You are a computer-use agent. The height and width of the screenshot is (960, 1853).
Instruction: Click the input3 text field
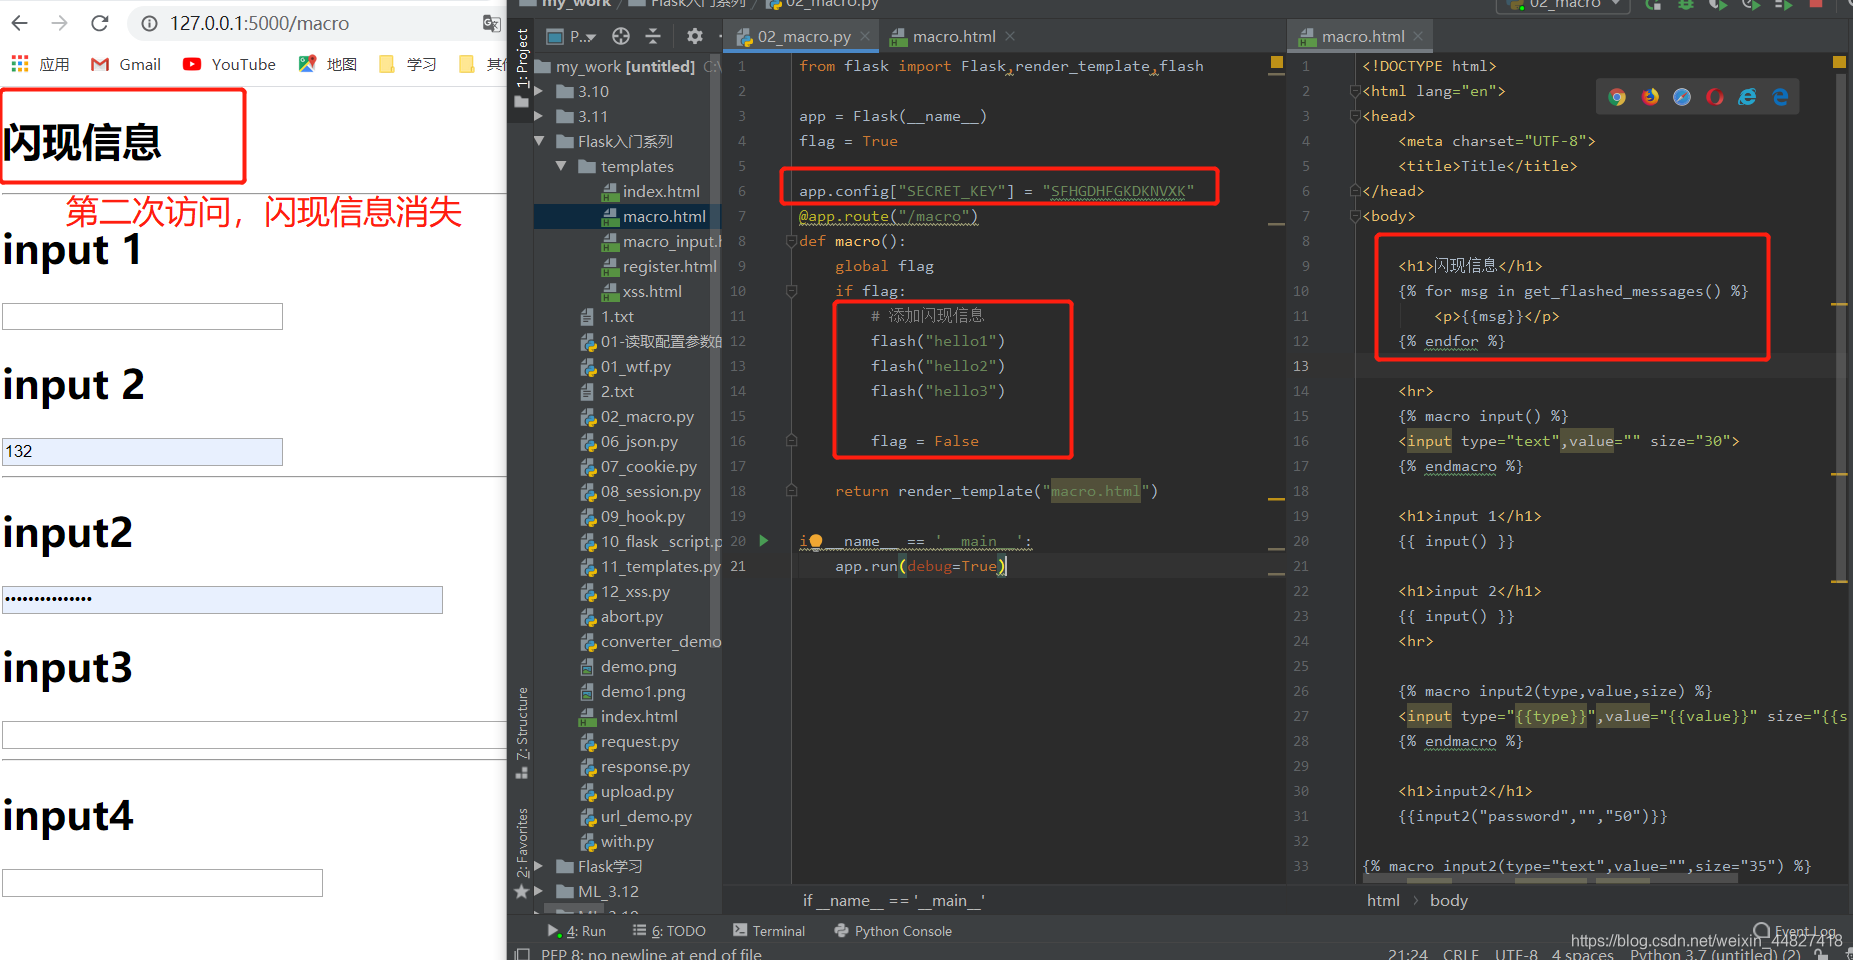tap(254, 735)
